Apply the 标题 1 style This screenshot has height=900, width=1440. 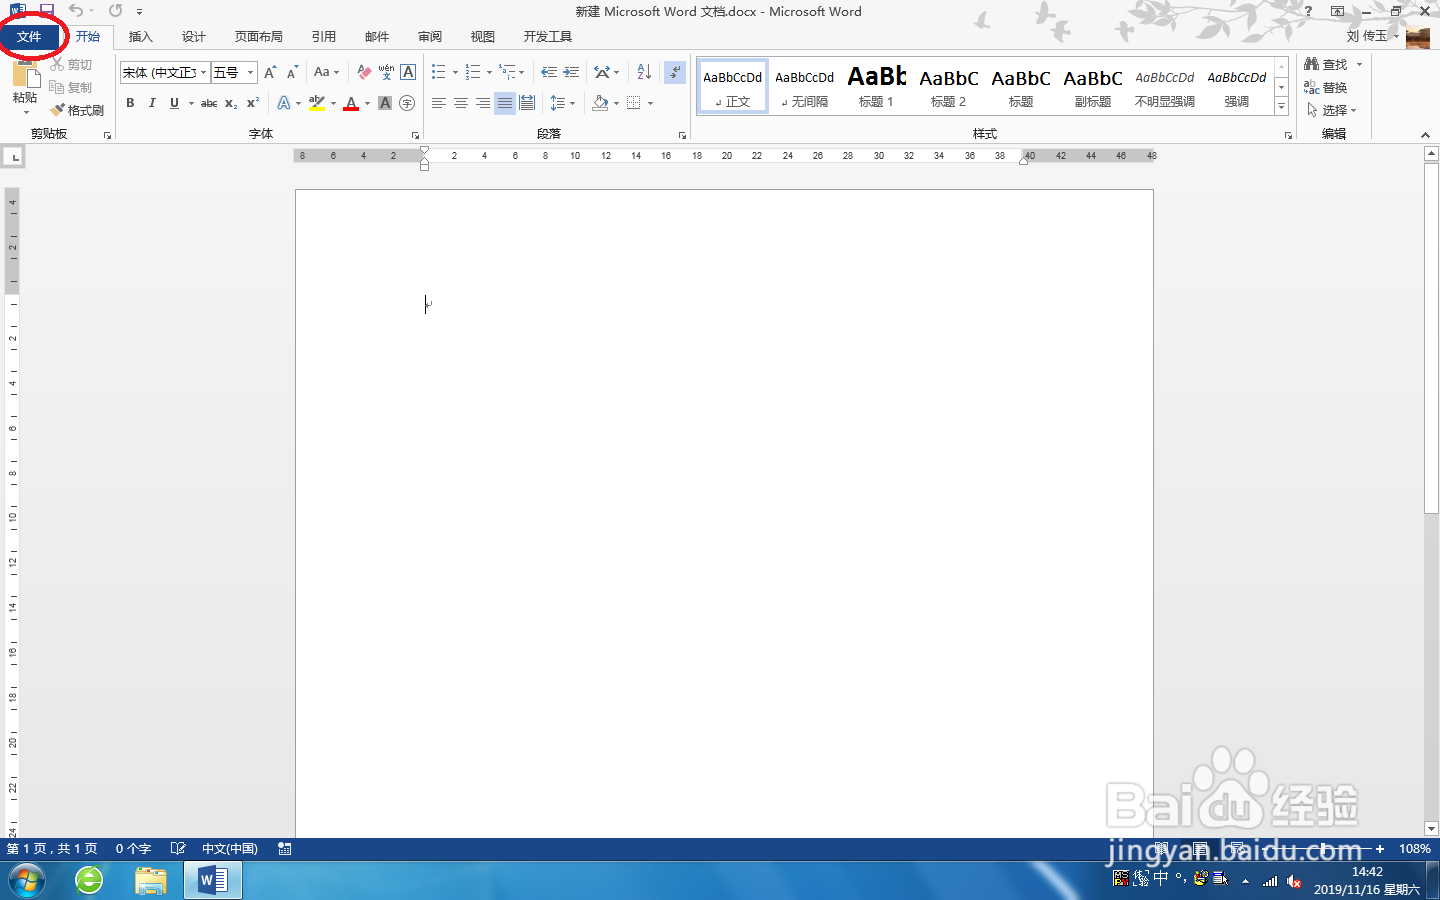(x=877, y=86)
